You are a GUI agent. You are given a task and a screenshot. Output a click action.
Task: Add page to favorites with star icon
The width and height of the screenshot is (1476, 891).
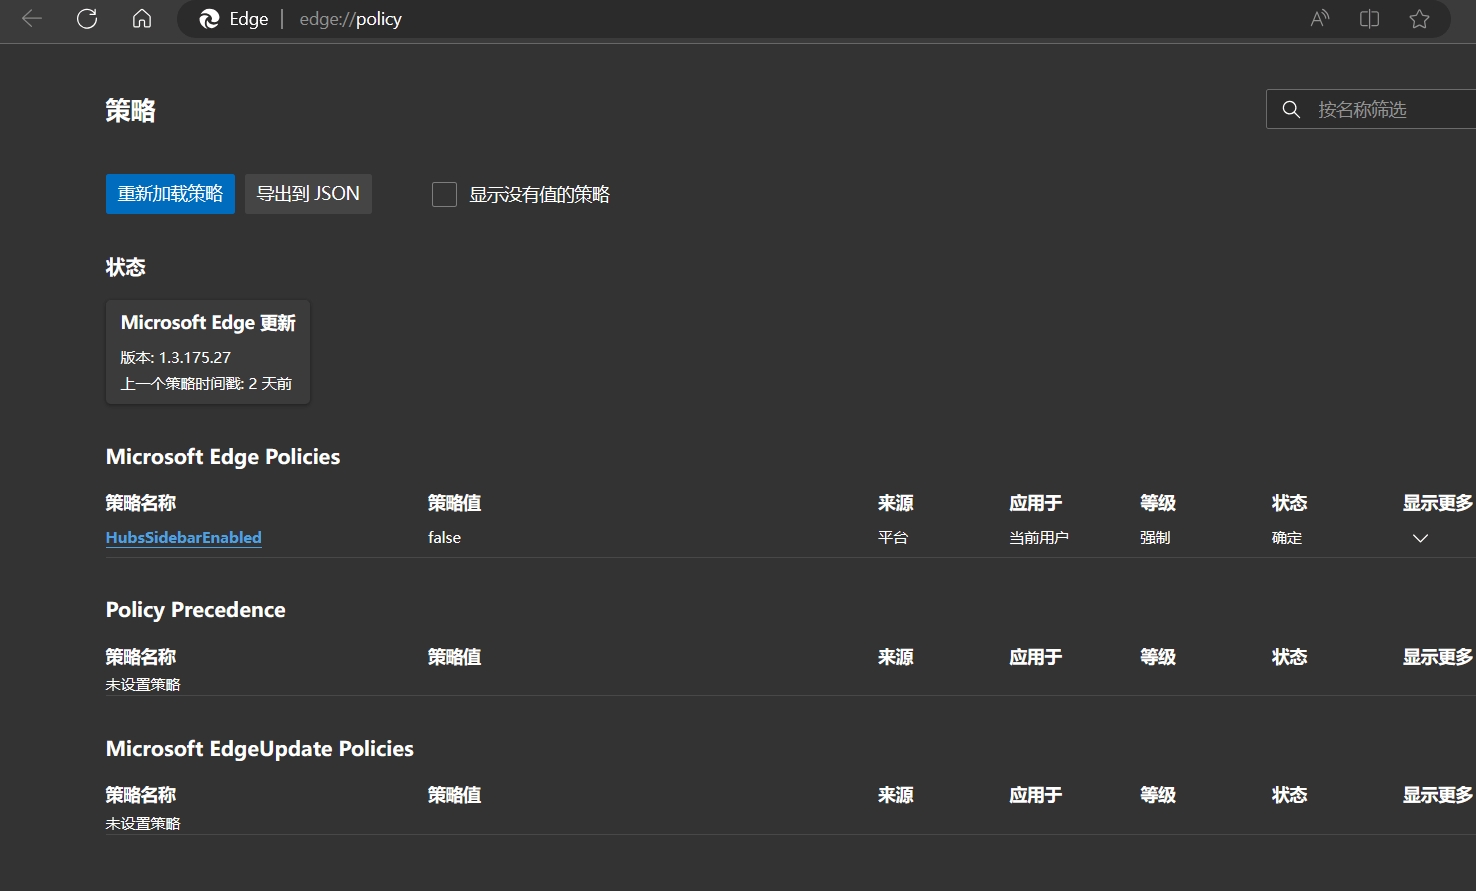pyautogui.click(x=1419, y=19)
